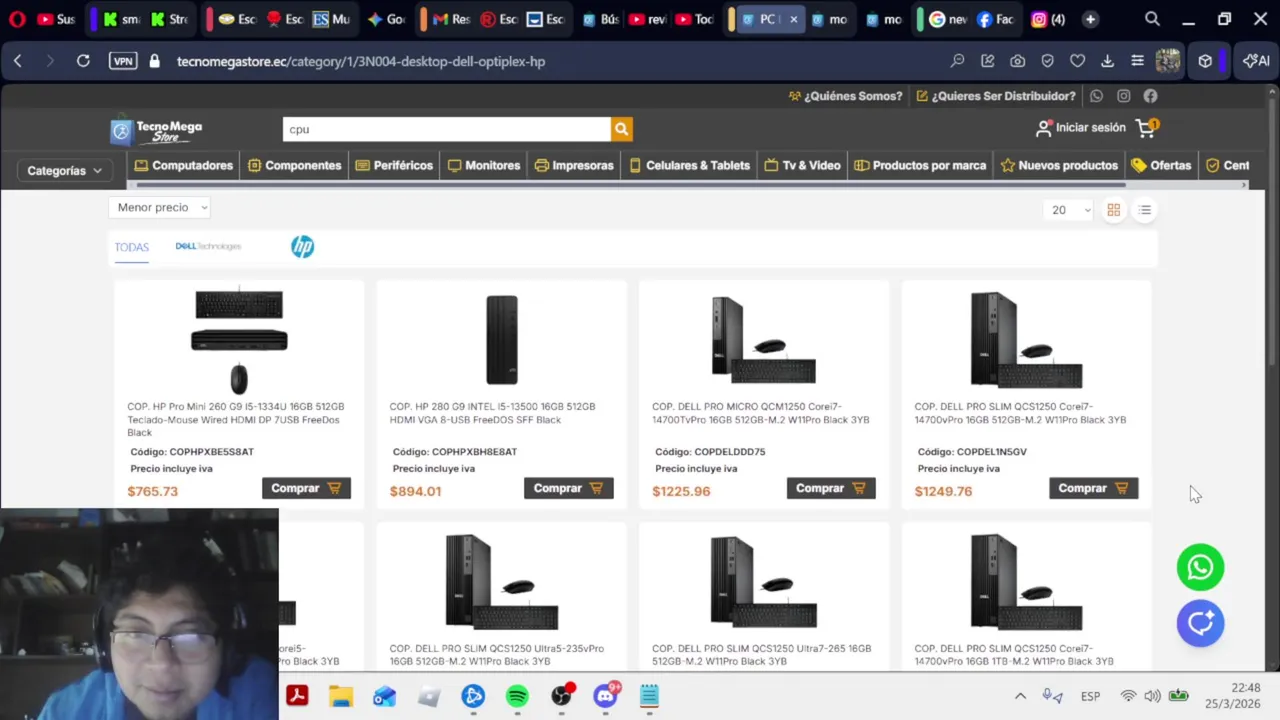Select the TODAS brand tab
Screen dimensions: 1280x720
pyautogui.click(x=131, y=247)
